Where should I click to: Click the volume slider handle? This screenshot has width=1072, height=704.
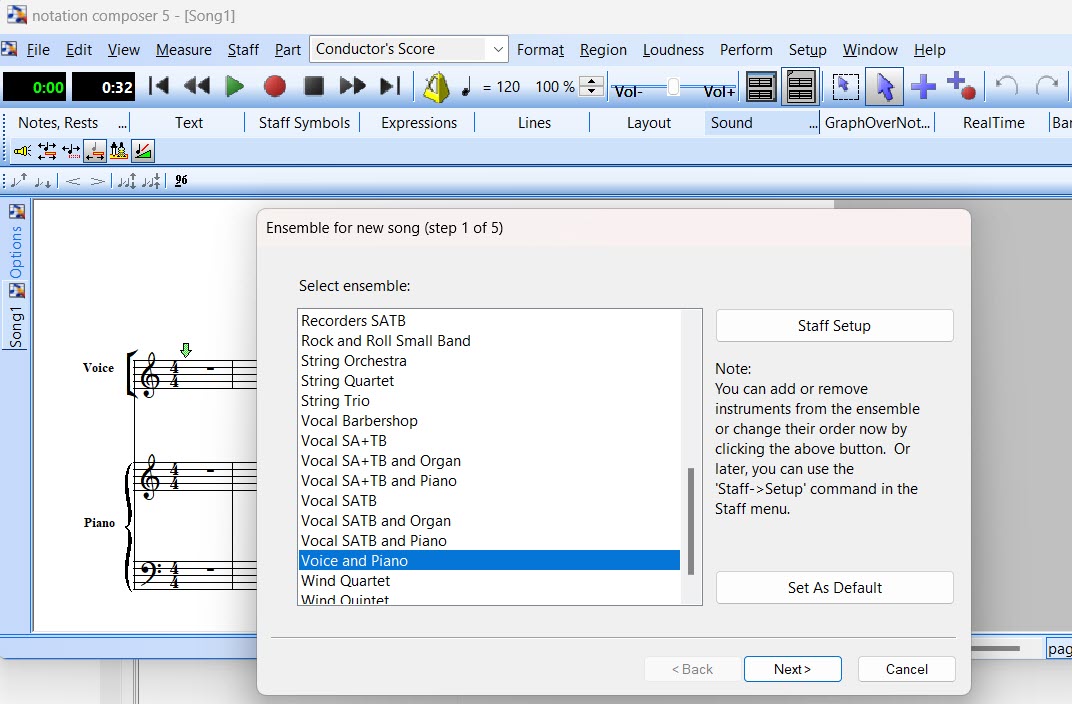(673, 88)
